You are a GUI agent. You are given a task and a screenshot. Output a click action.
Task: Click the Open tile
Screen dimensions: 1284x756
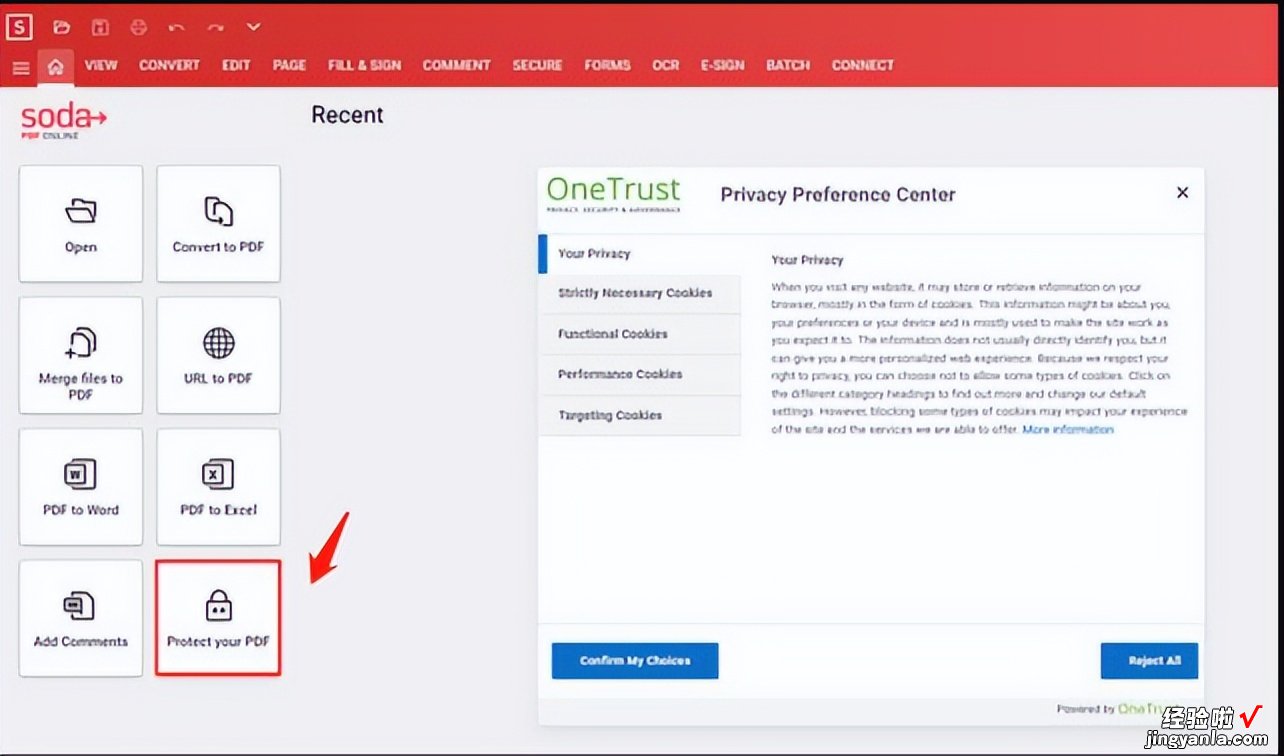pyautogui.click(x=81, y=224)
